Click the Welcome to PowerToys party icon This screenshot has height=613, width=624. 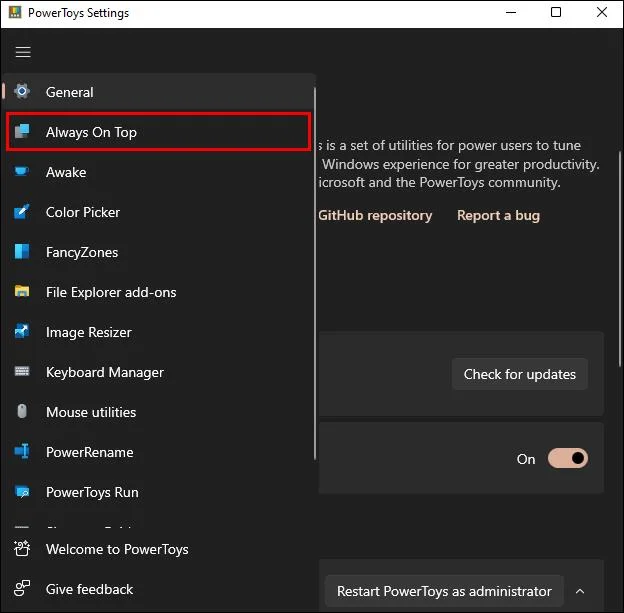pos(22,549)
